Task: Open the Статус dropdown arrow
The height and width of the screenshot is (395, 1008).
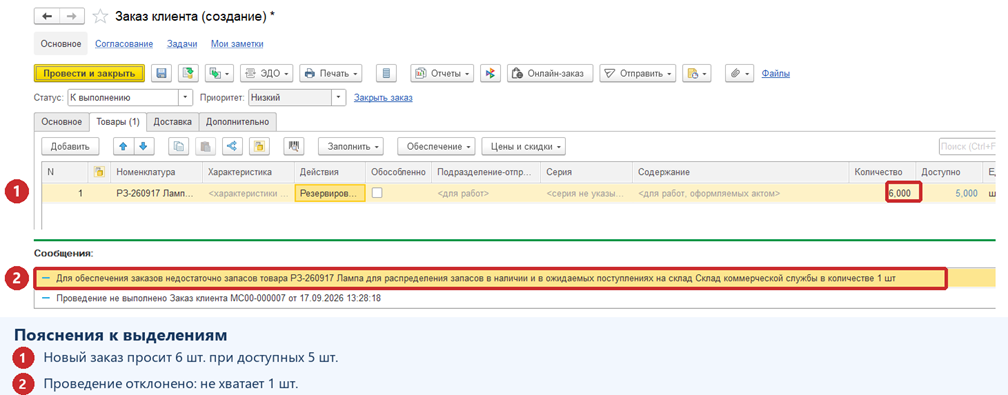Action: coord(186,98)
